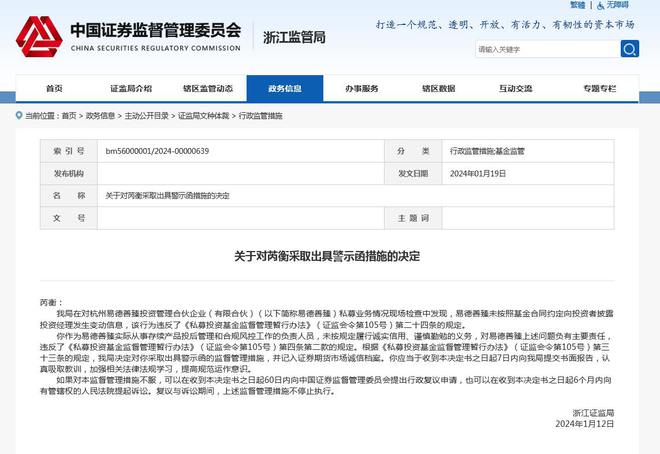Screen dimensions: 660x454
Task: Click the signature 浙江证监局
Action: pos(593,413)
